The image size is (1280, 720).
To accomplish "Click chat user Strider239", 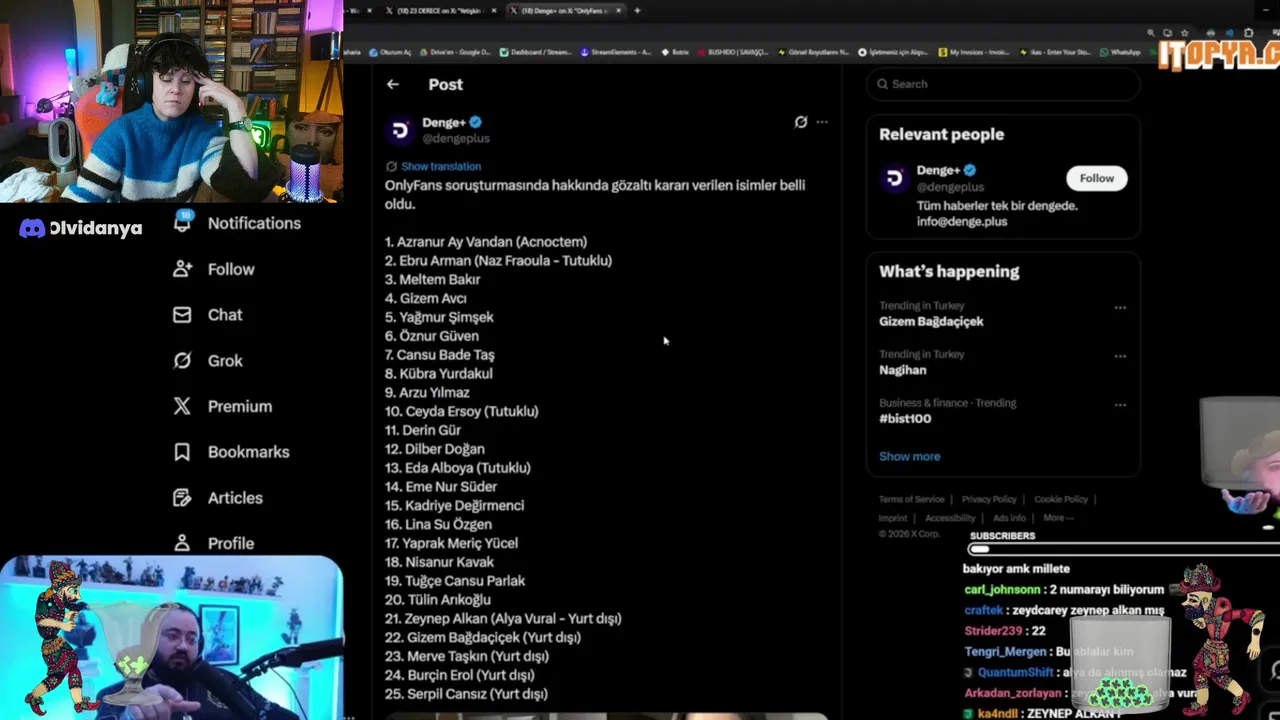I will [993, 631].
